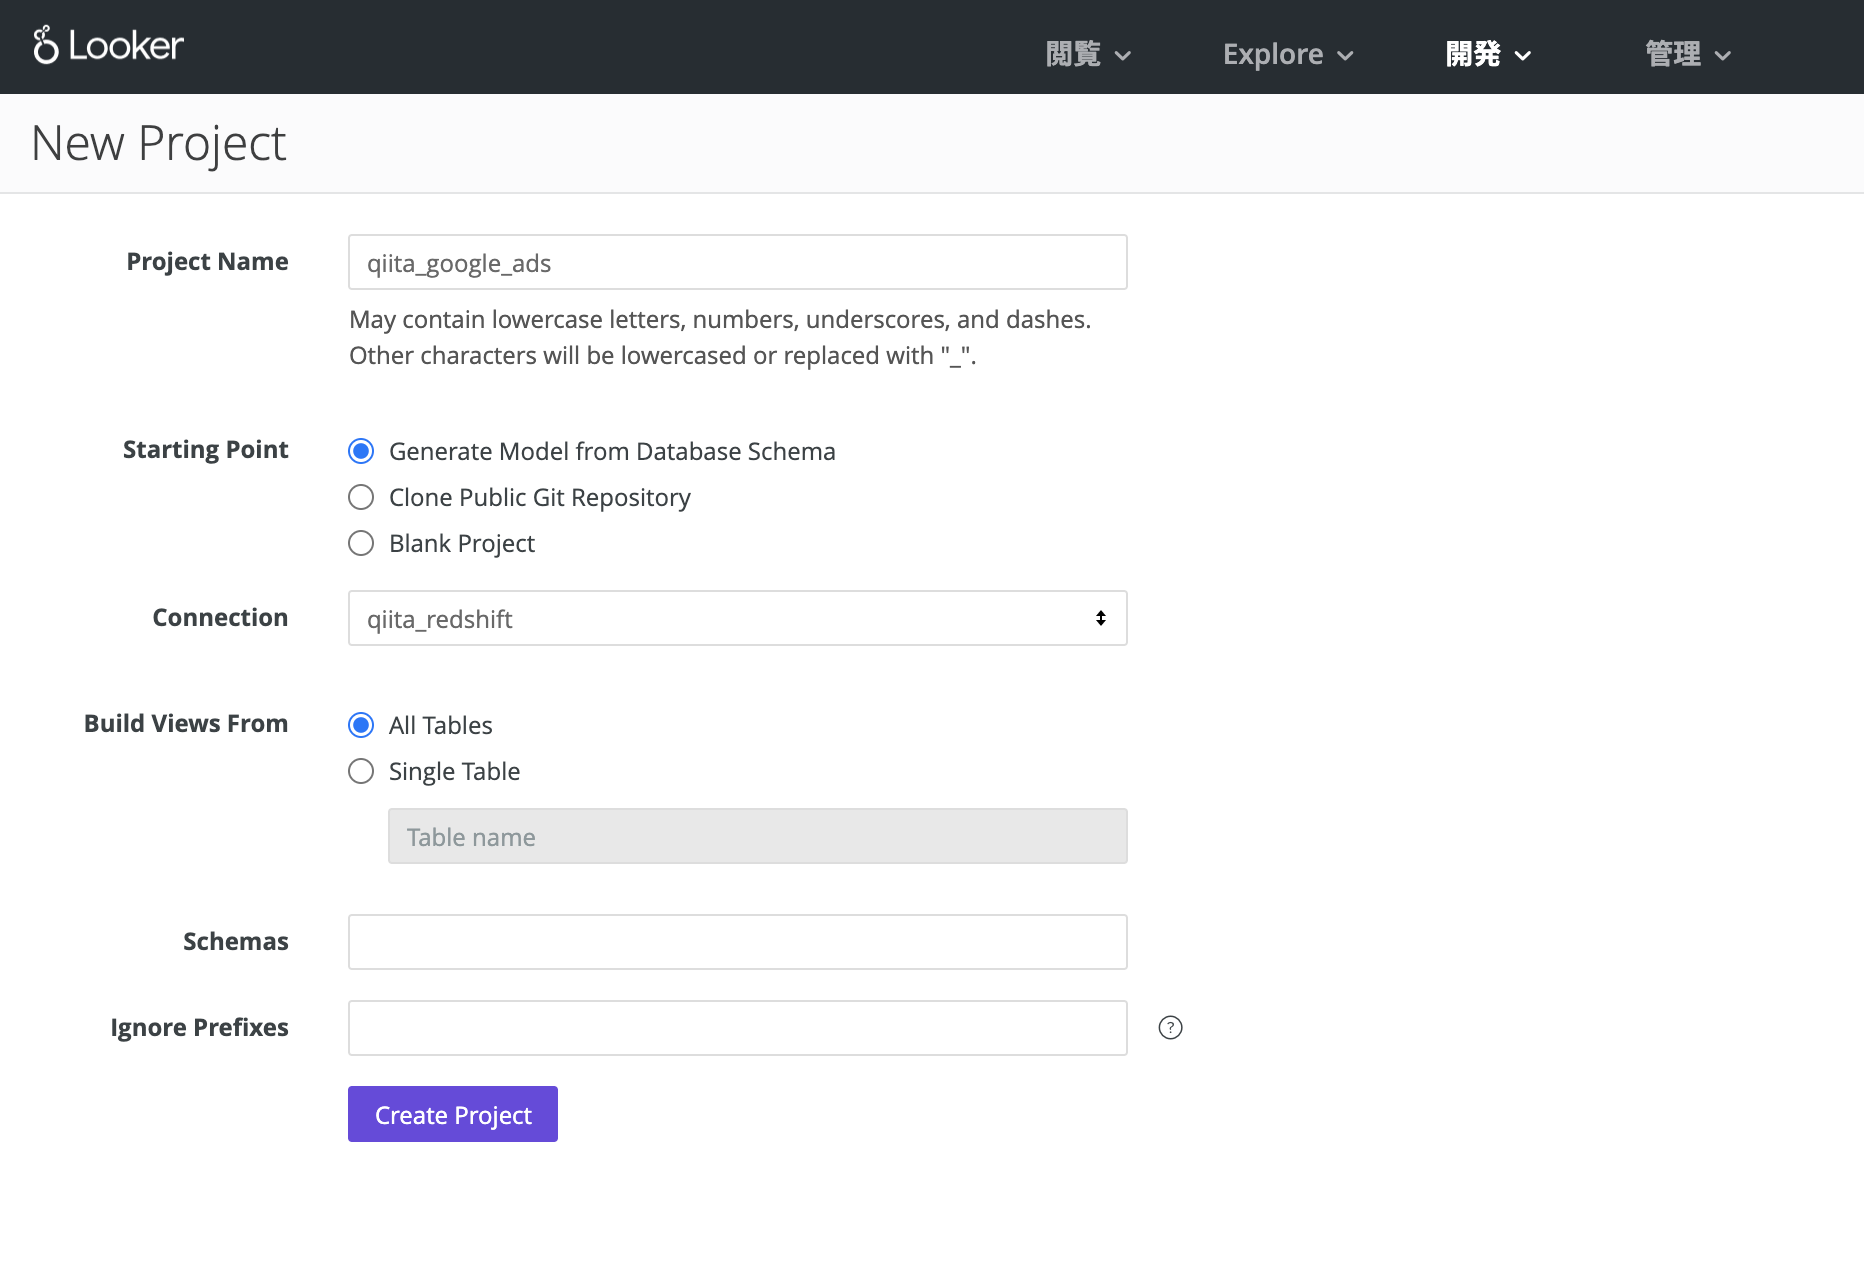Screen dimensions: 1864x1266
Task: Focus the Ignore Prefixes input field
Action: 738,1028
